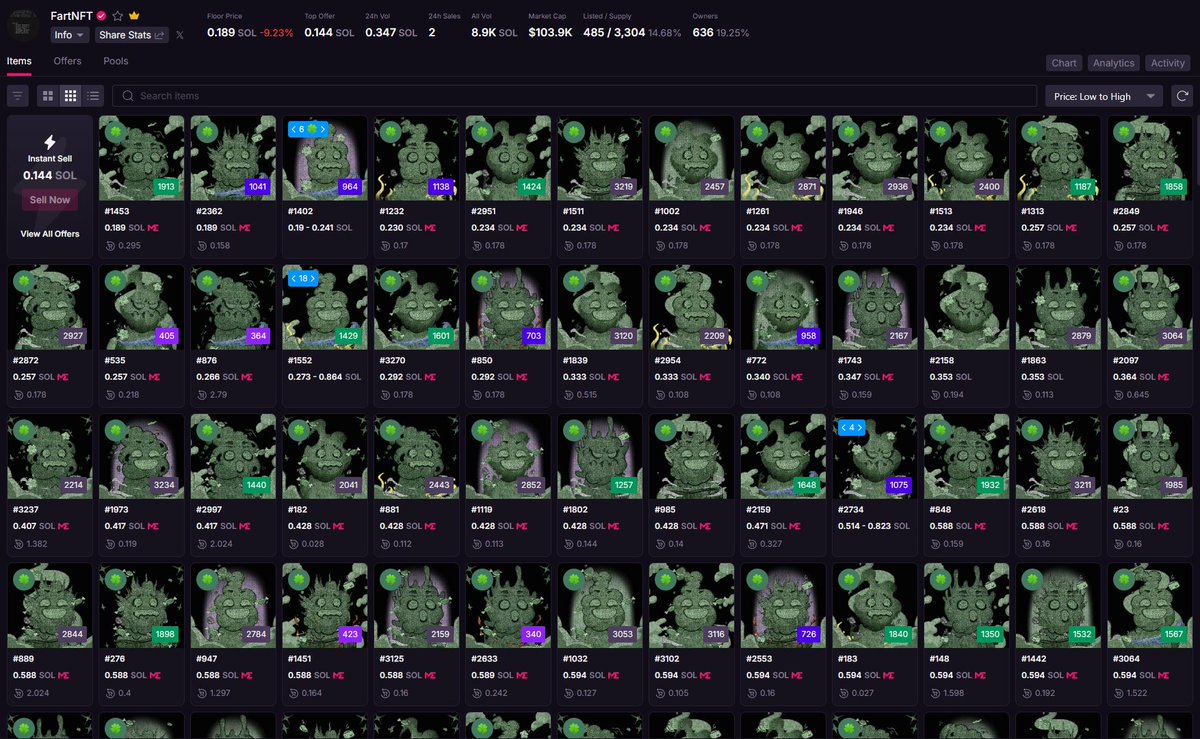Click the clover badge on item #1453

[x=116, y=130]
